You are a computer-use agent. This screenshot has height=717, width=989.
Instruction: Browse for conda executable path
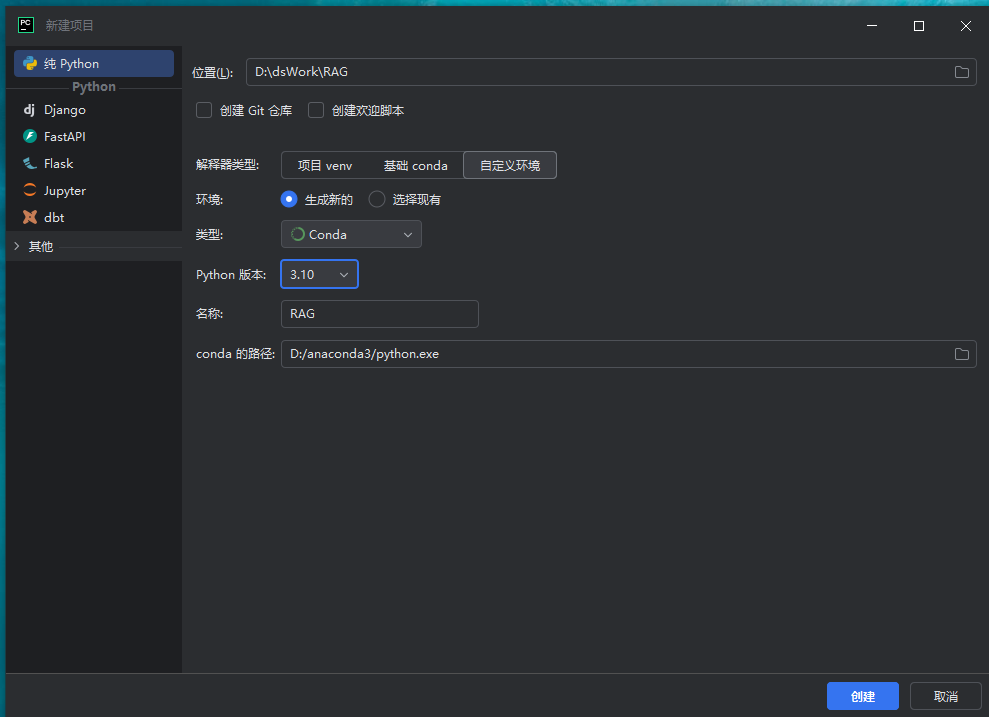tap(961, 354)
